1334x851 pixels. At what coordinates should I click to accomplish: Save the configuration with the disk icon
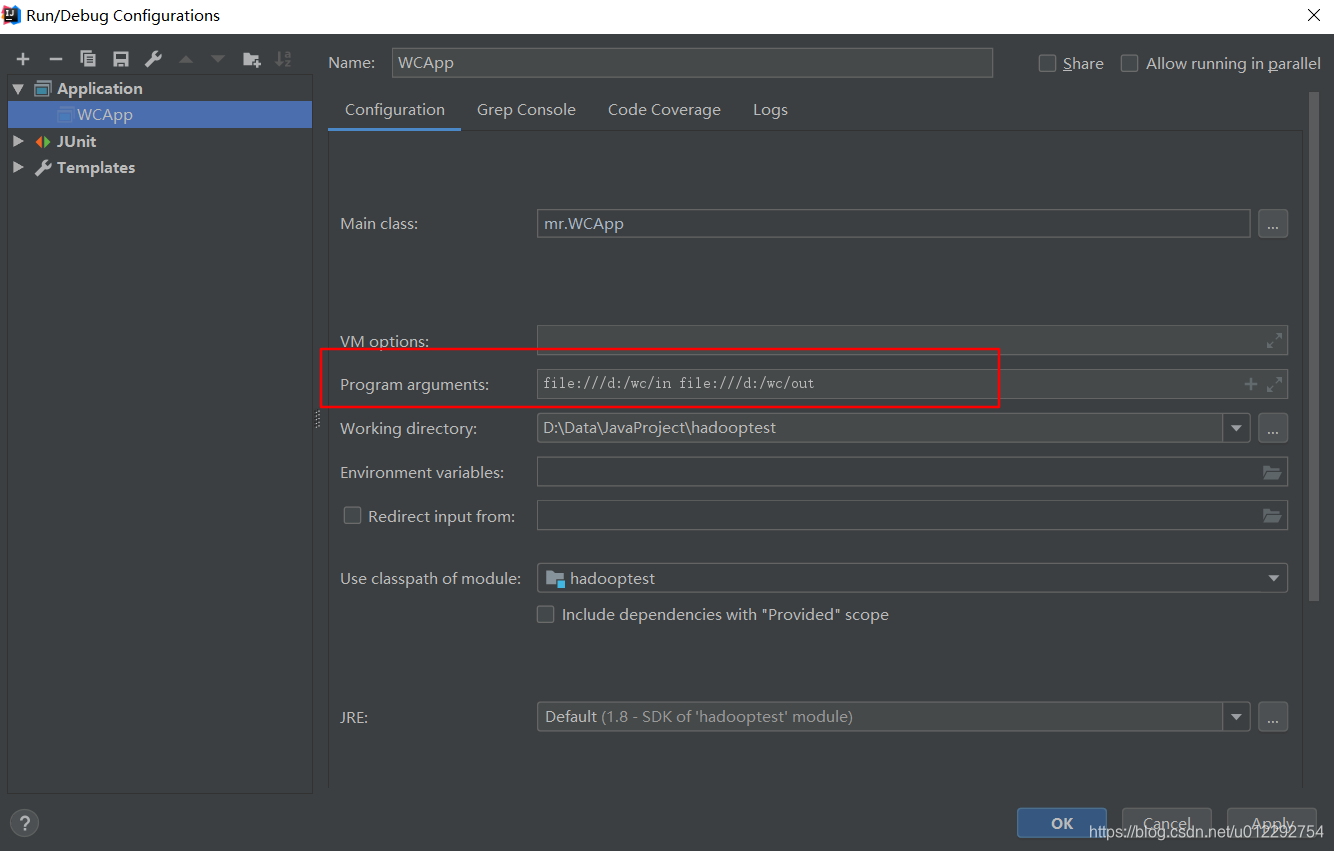click(x=121, y=60)
